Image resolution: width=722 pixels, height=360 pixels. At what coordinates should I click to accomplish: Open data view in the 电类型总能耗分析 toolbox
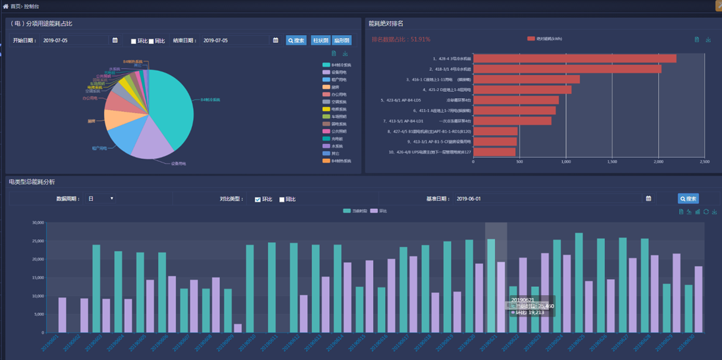681,211
